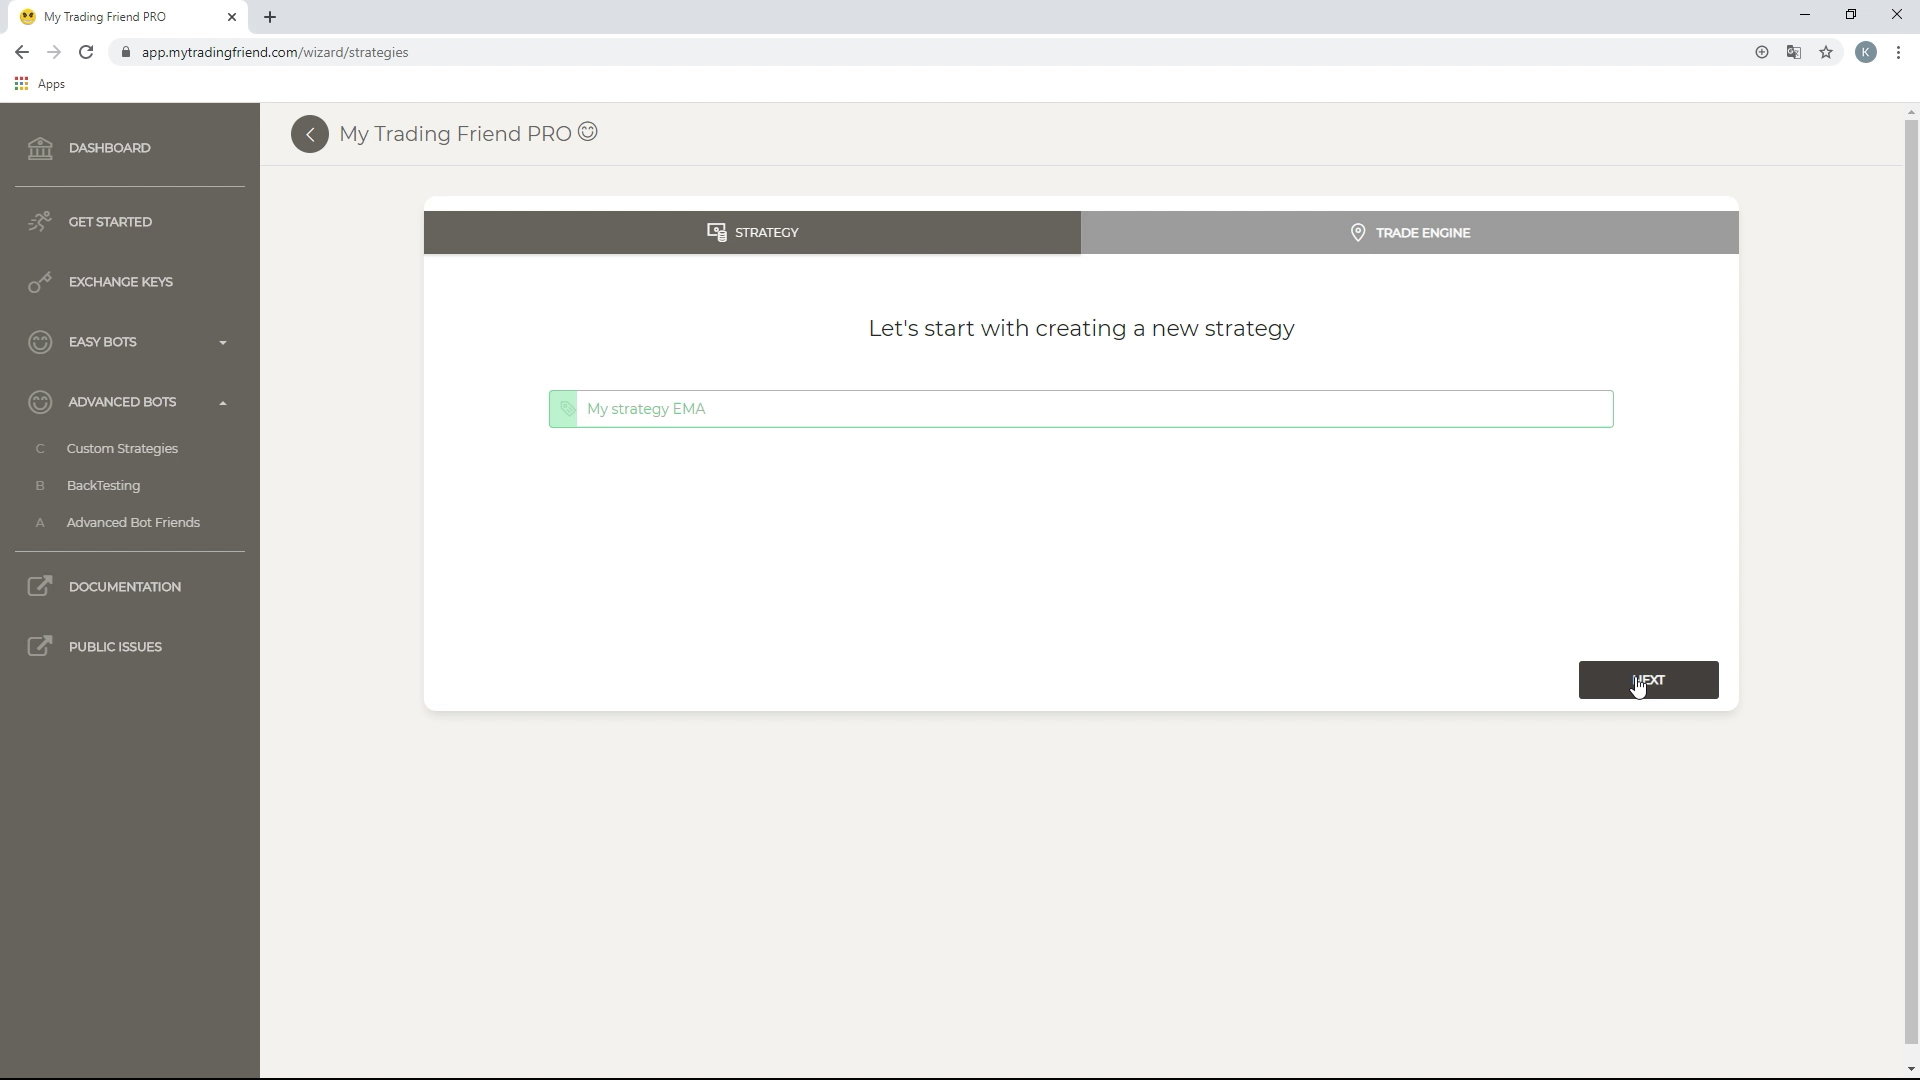
Task: Click the Public Issues external link icon
Action: tap(40, 647)
